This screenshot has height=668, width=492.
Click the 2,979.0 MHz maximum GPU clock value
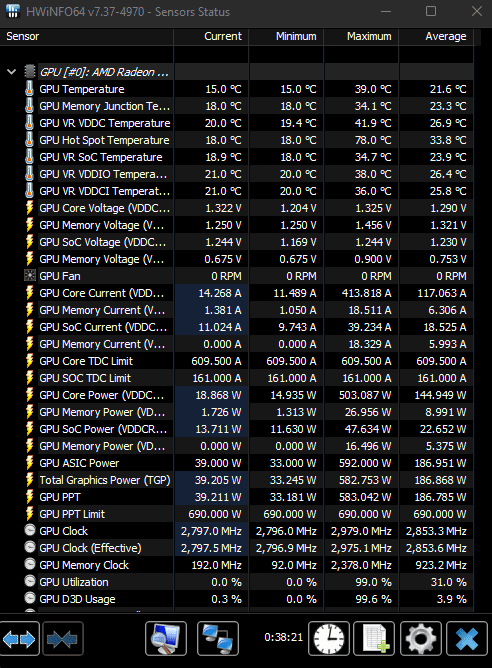(361, 531)
